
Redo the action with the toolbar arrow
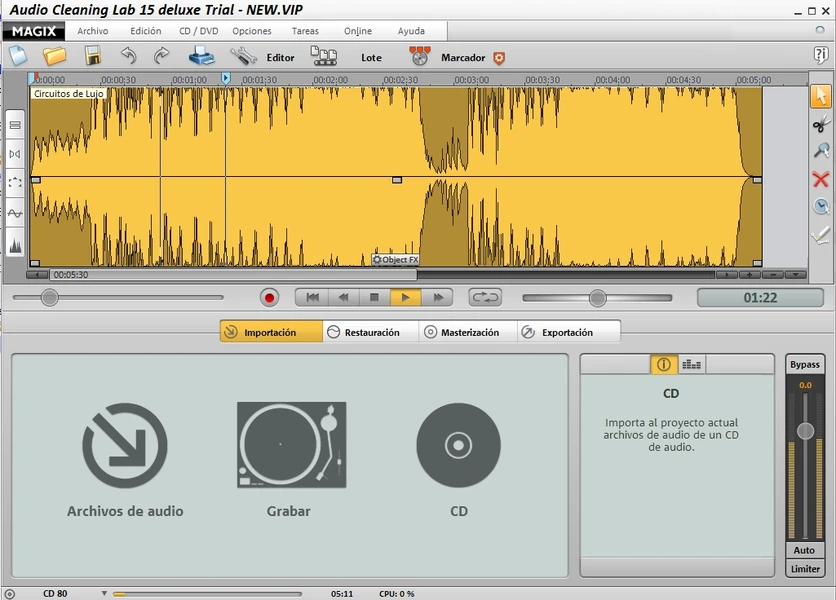coord(162,55)
